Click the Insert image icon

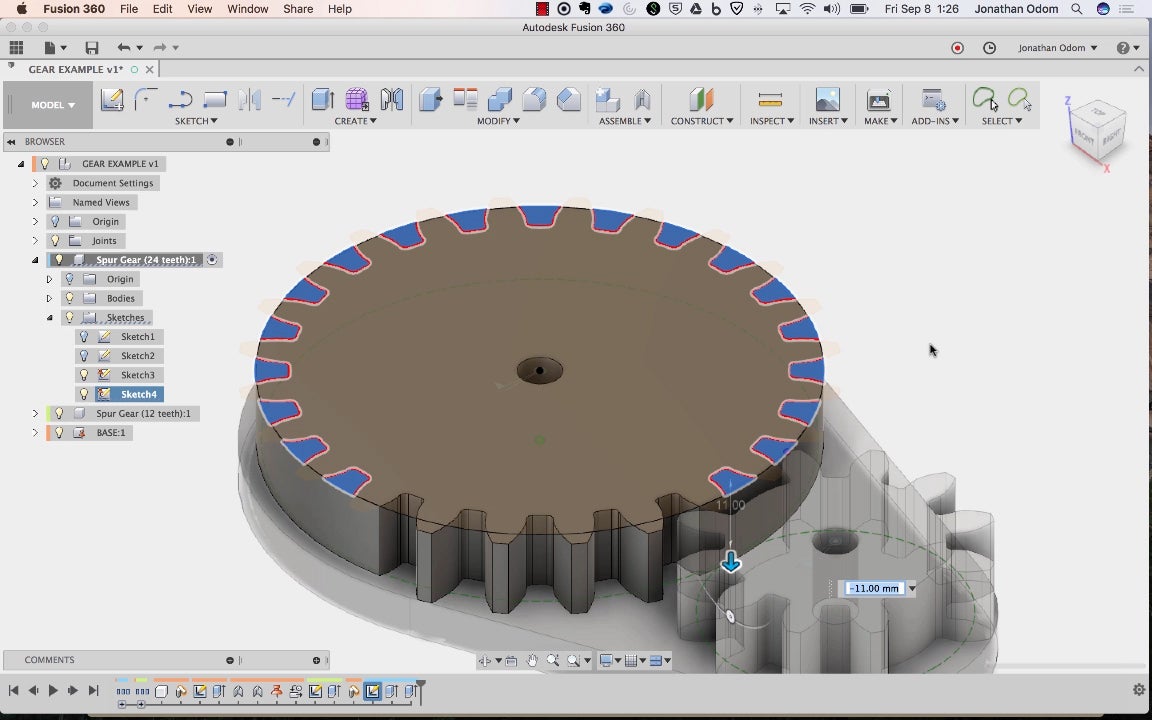827,99
